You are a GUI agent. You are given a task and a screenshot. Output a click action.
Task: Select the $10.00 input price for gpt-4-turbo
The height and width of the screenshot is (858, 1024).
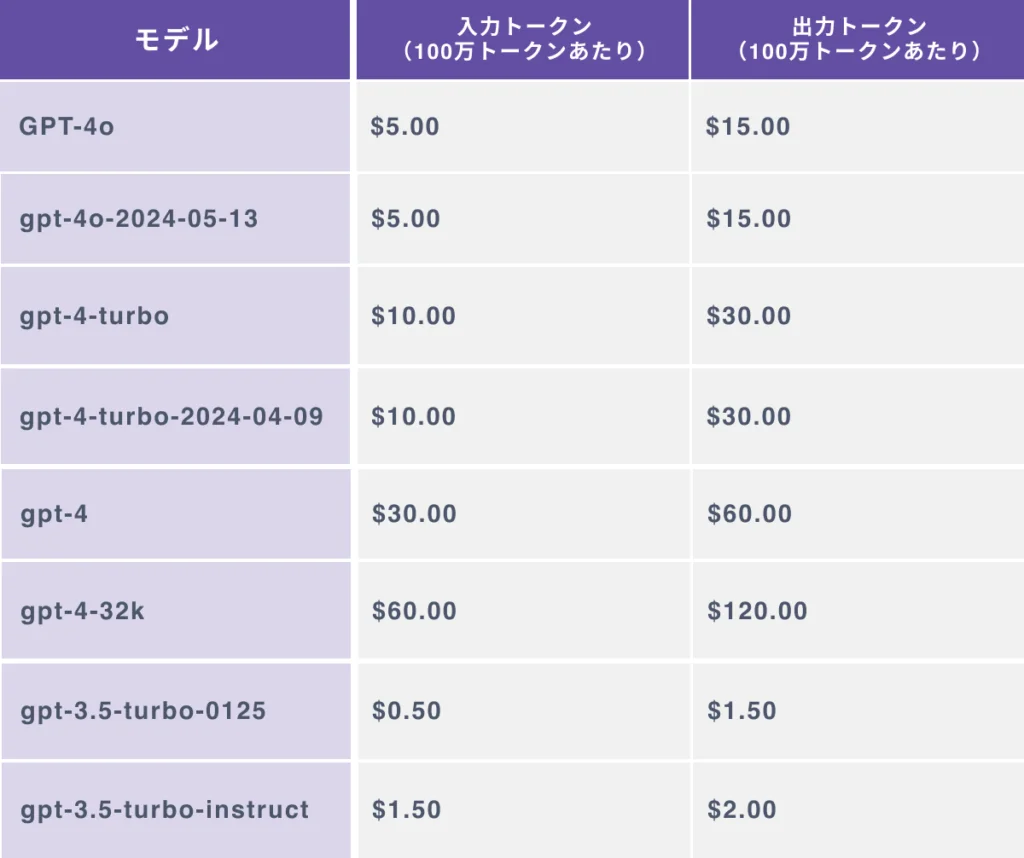(414, 316)
